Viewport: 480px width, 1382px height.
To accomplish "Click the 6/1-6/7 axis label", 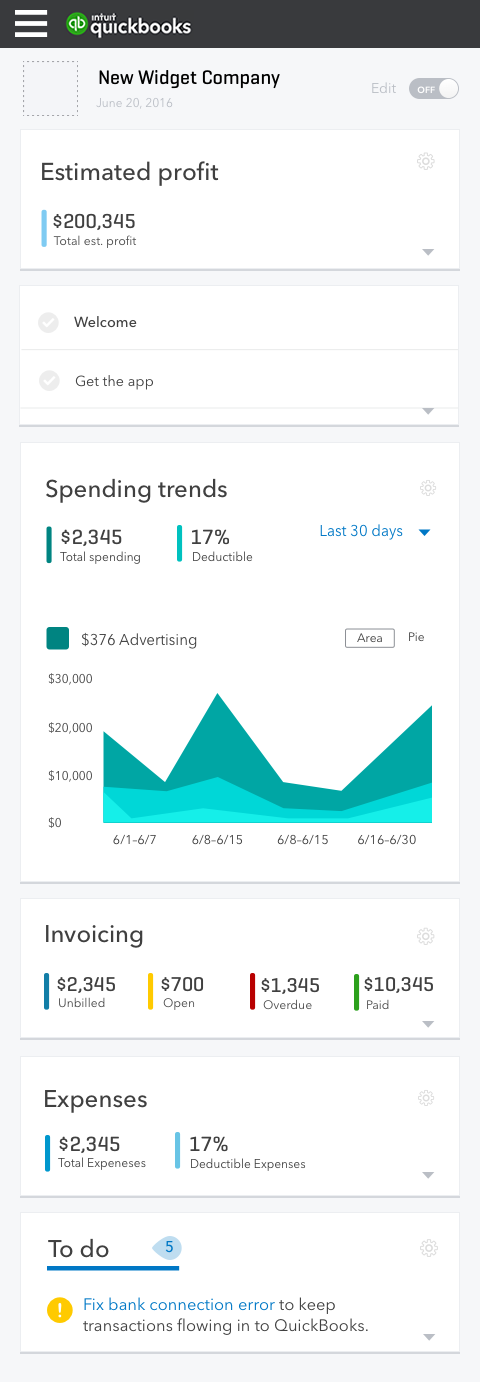I will [x=134, y=840].
